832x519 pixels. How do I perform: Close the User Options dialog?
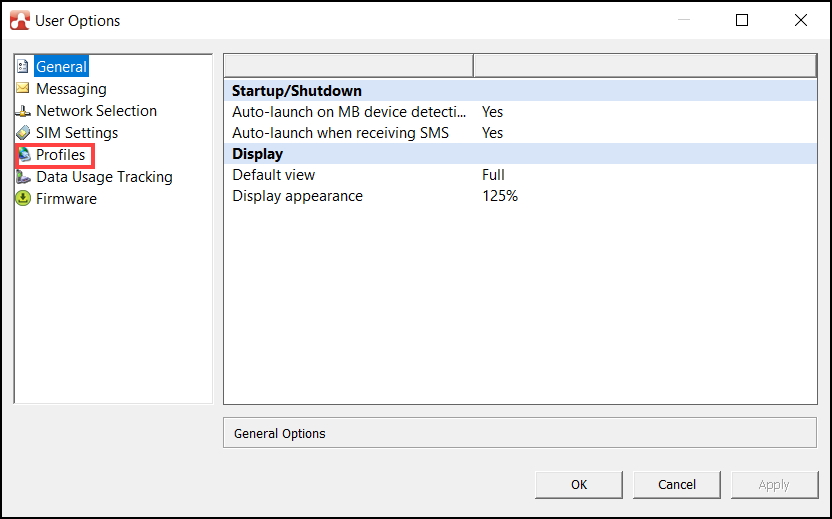pyautogui.click(x=800, y=20)
